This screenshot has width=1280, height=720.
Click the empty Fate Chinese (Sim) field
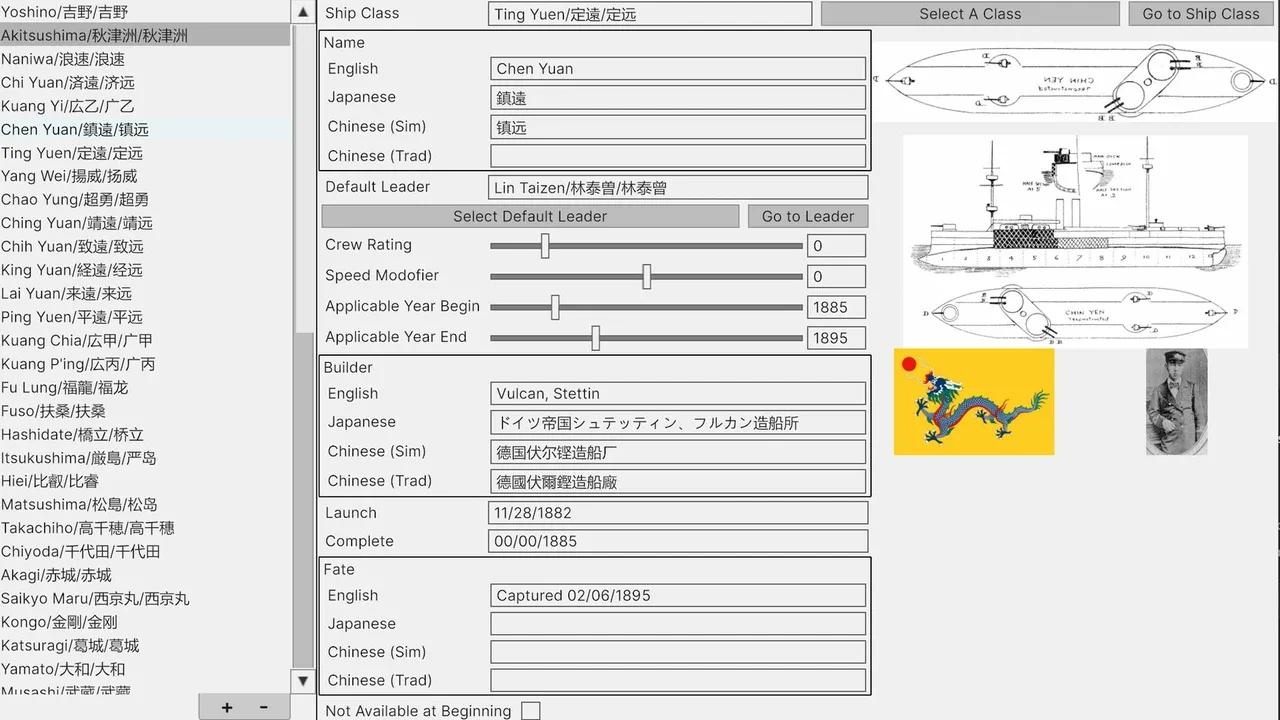tap(678, 652)
